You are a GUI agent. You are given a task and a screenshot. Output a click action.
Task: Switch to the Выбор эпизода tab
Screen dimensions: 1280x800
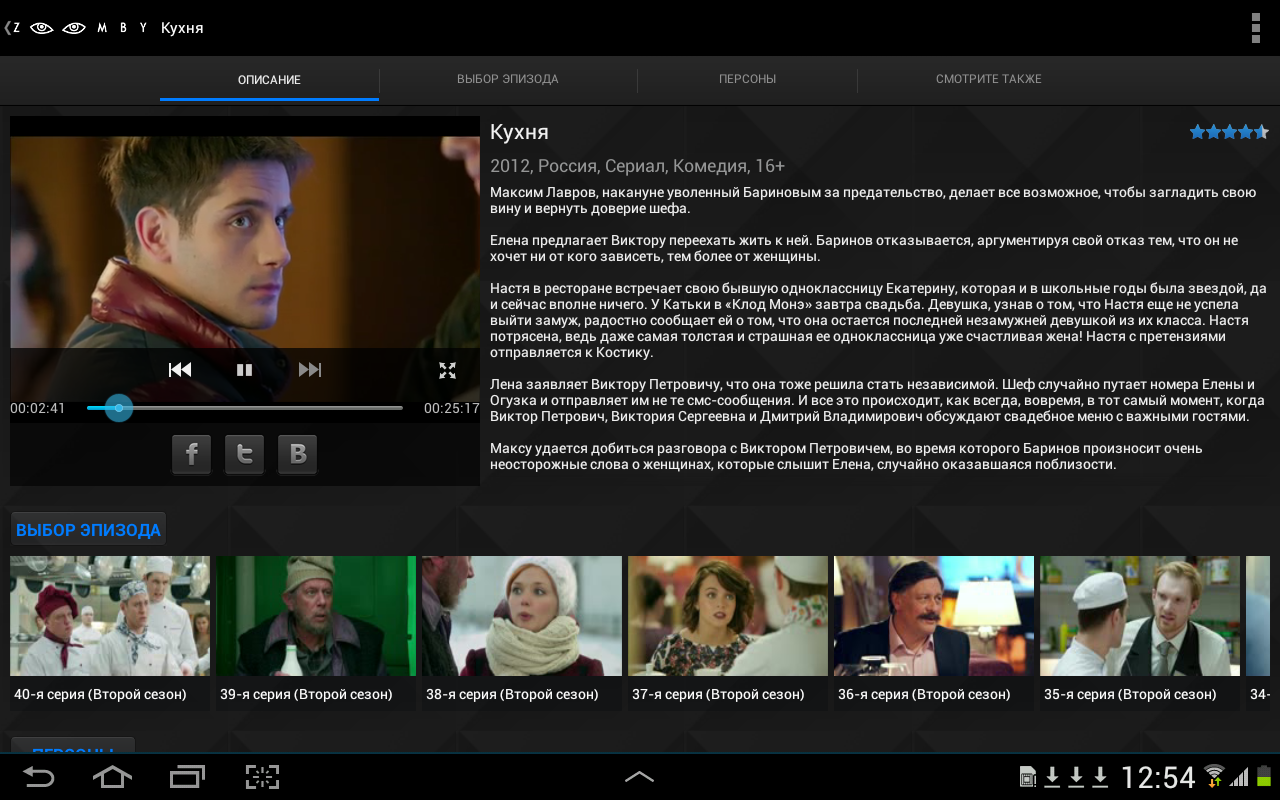click(507, 79)
